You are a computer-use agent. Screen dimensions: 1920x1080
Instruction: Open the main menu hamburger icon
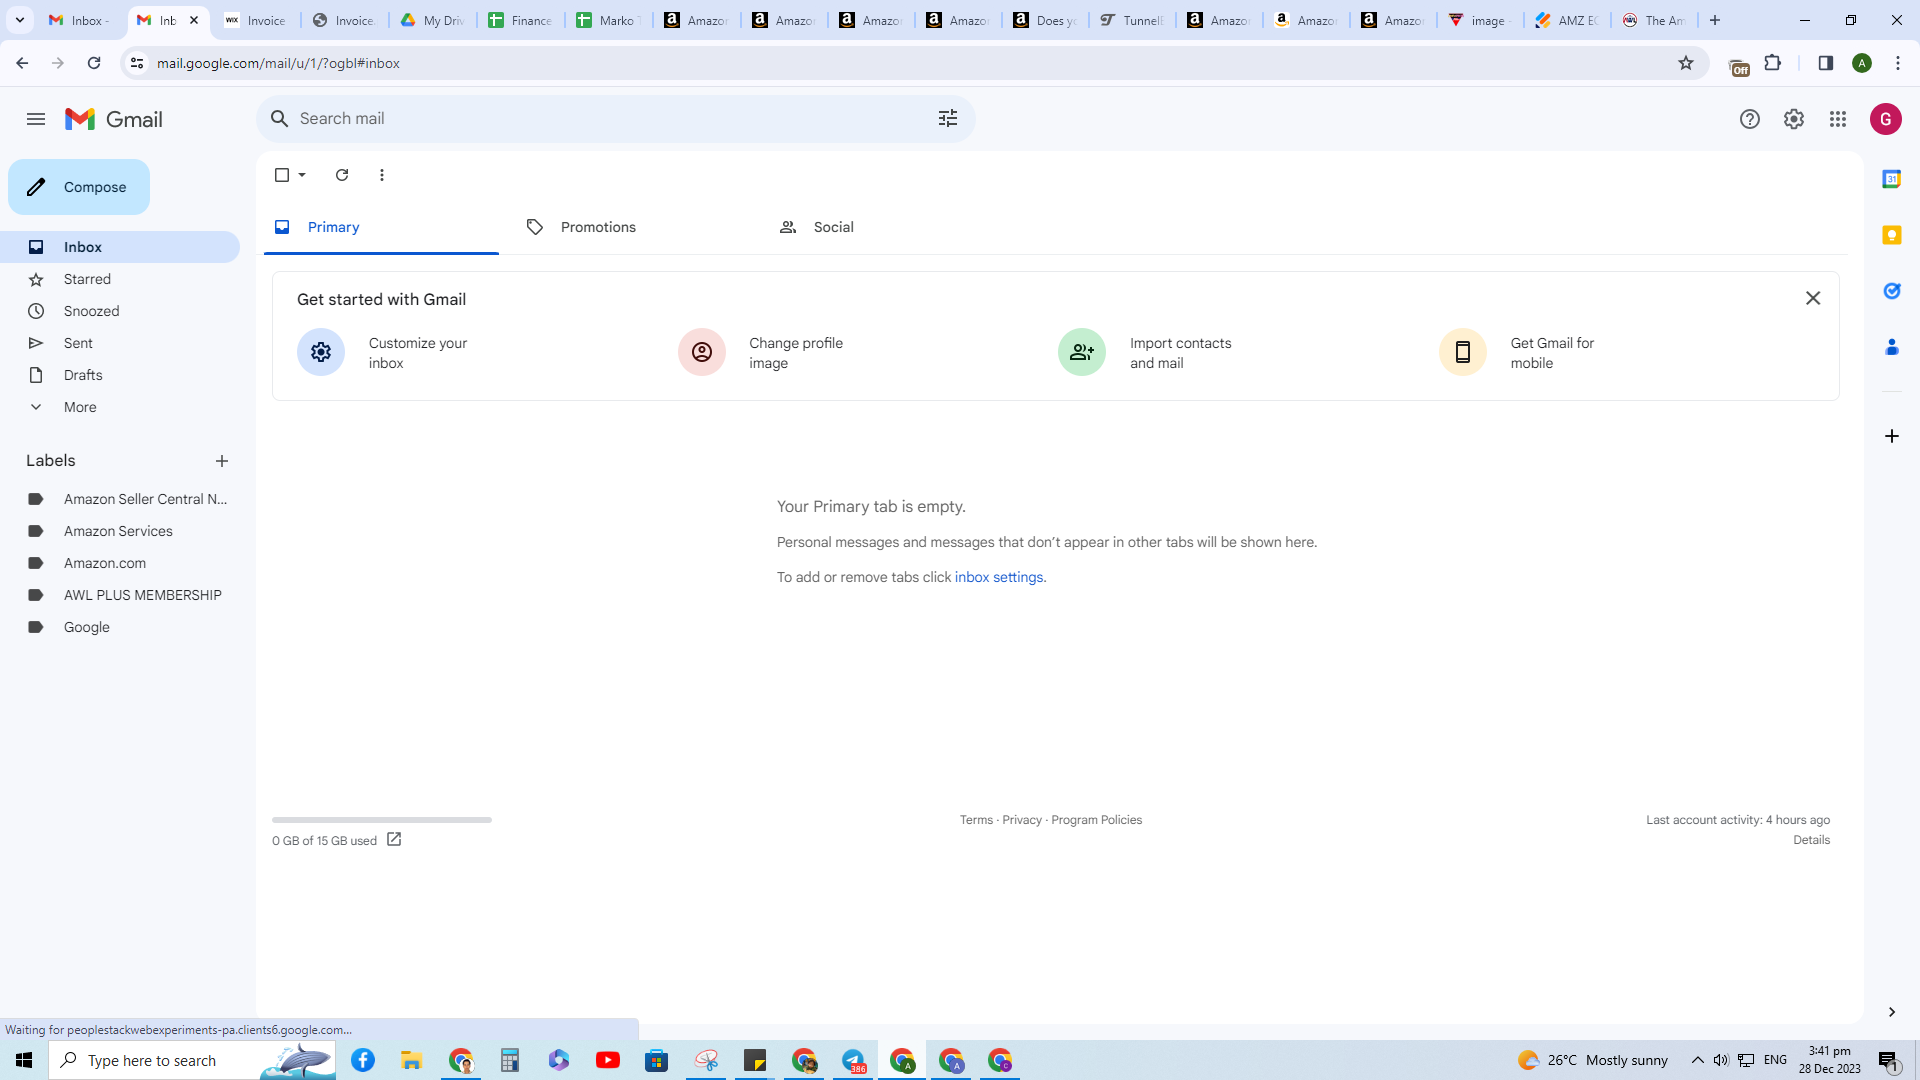pos(36,119)
